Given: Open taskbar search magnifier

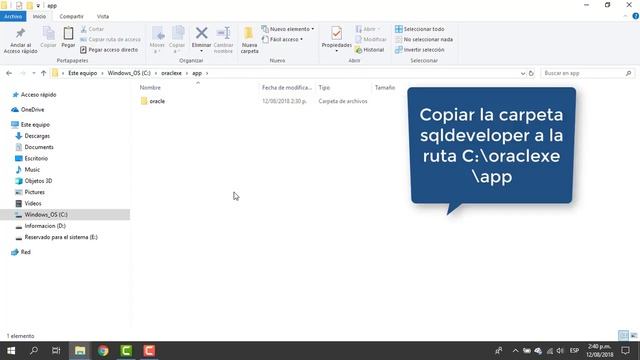Looking at the screenshot, I should [34, 351].
